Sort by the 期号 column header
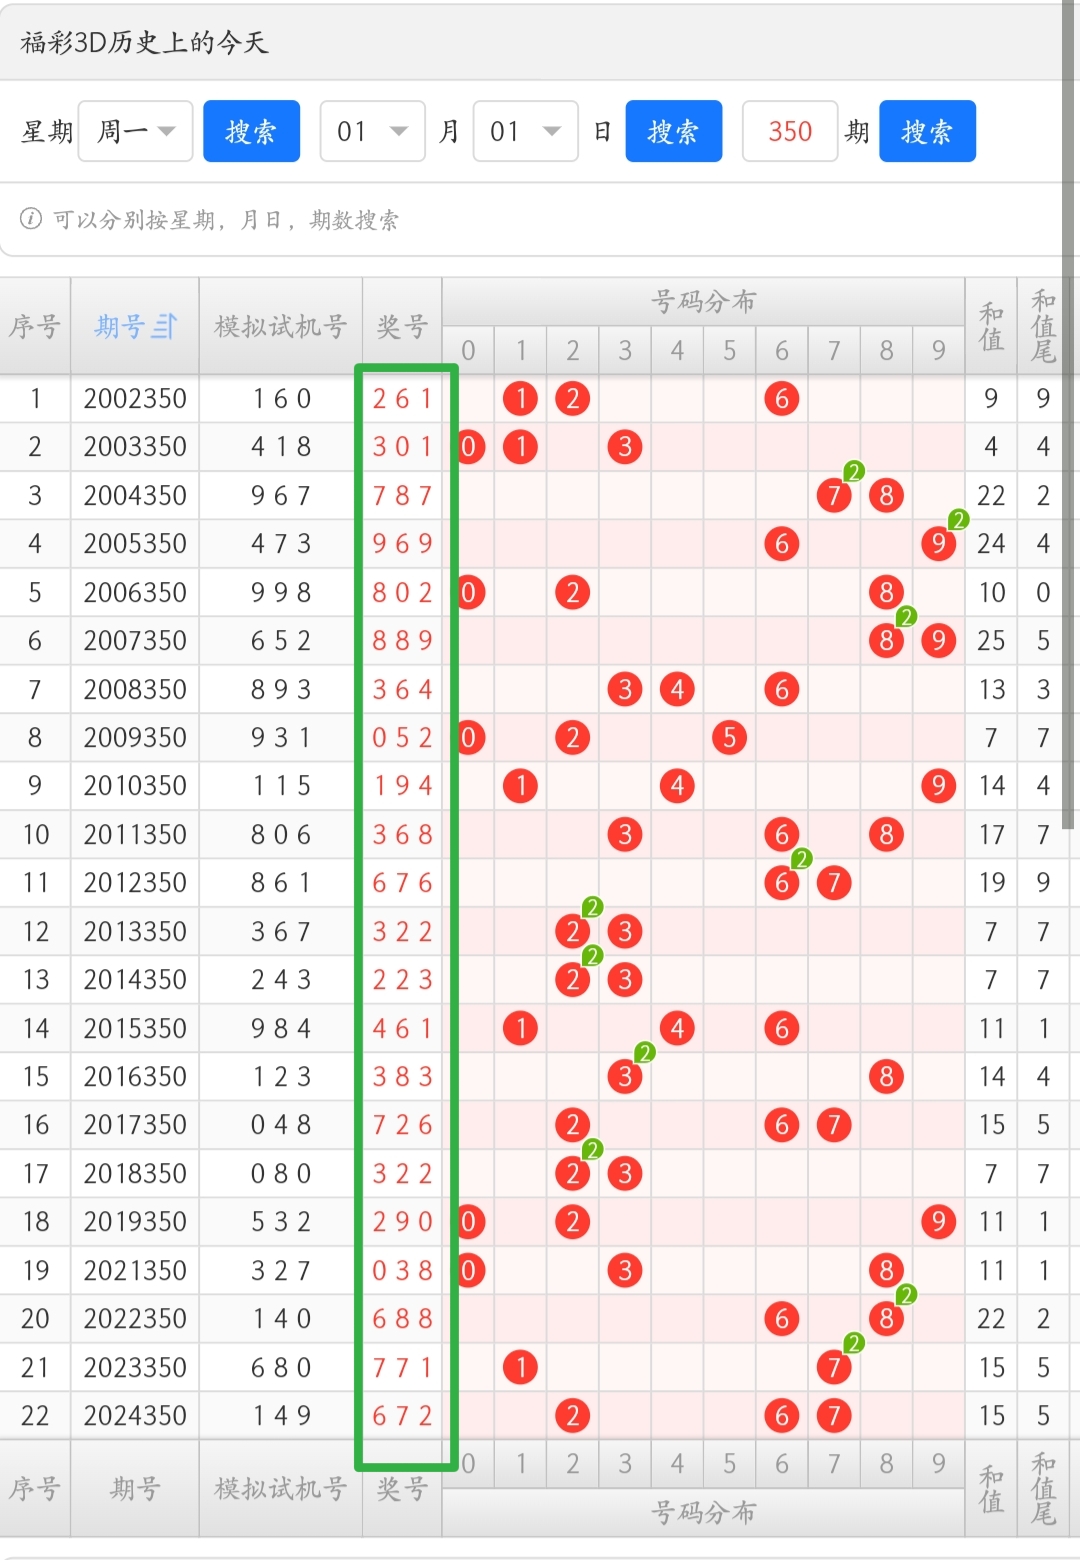This screenshot has height=1560, width=1080. click(135, 326)
